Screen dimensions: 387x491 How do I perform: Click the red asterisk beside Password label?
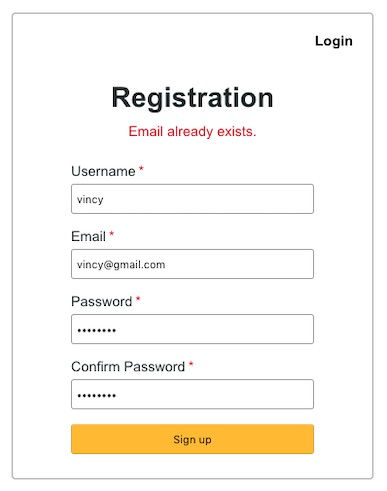138,299
